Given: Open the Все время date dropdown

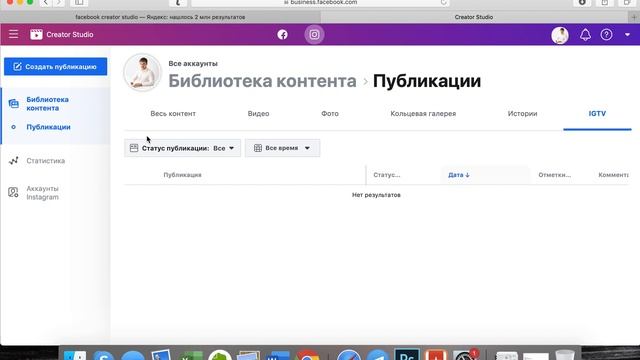Looking at the screenshot, I should tap(282, 148).
